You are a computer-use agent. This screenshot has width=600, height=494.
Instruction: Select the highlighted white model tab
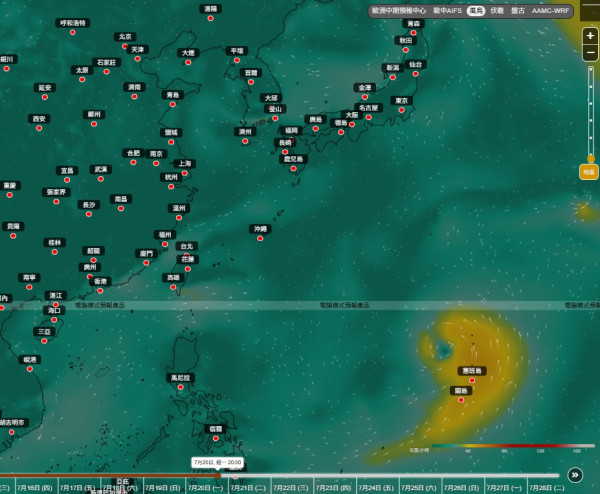click(476, 11)
